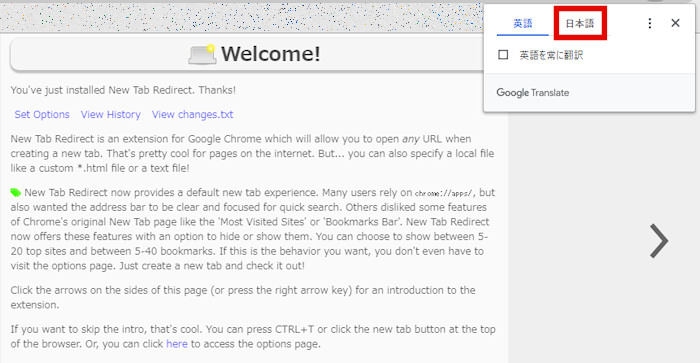Click the laptop icon beside Welcome
The image size is (700, 363).
click(202, 54)
